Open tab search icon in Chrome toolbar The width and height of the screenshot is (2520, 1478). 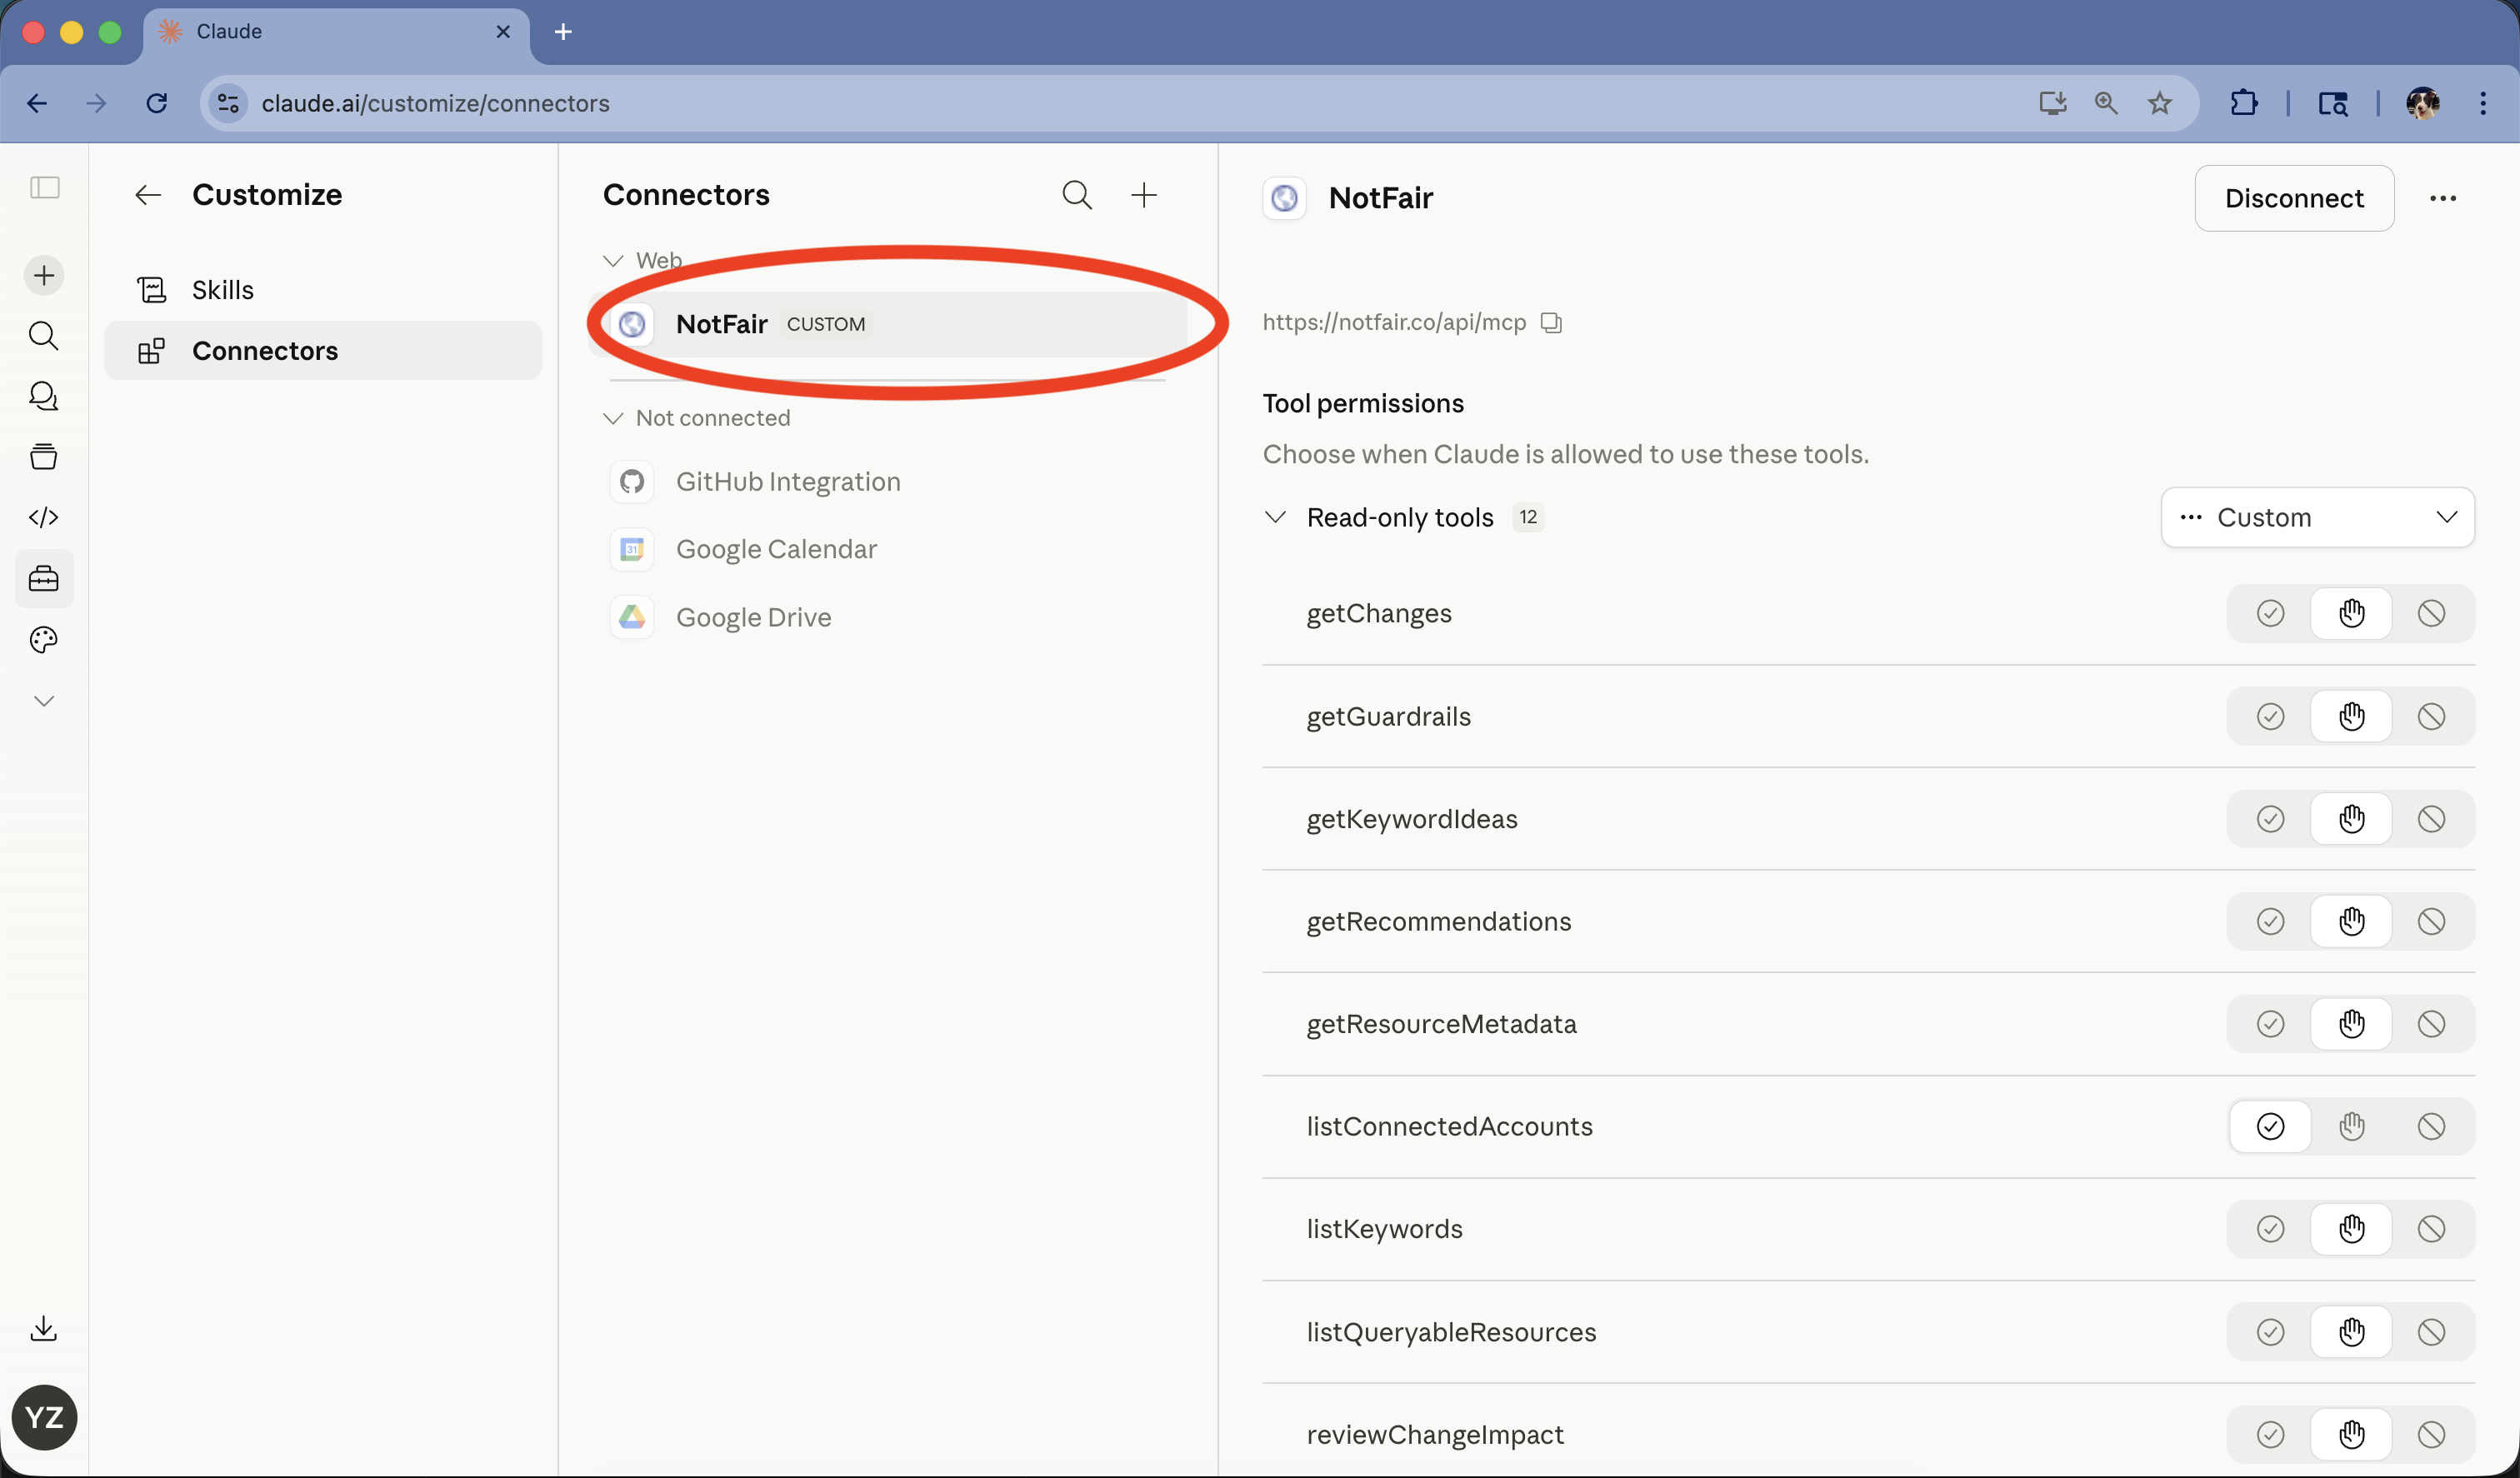tap(2334, 103)
